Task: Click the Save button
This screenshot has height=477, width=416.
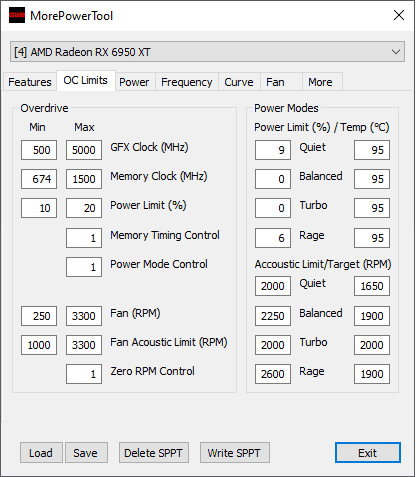Action: tap(86, 453)
